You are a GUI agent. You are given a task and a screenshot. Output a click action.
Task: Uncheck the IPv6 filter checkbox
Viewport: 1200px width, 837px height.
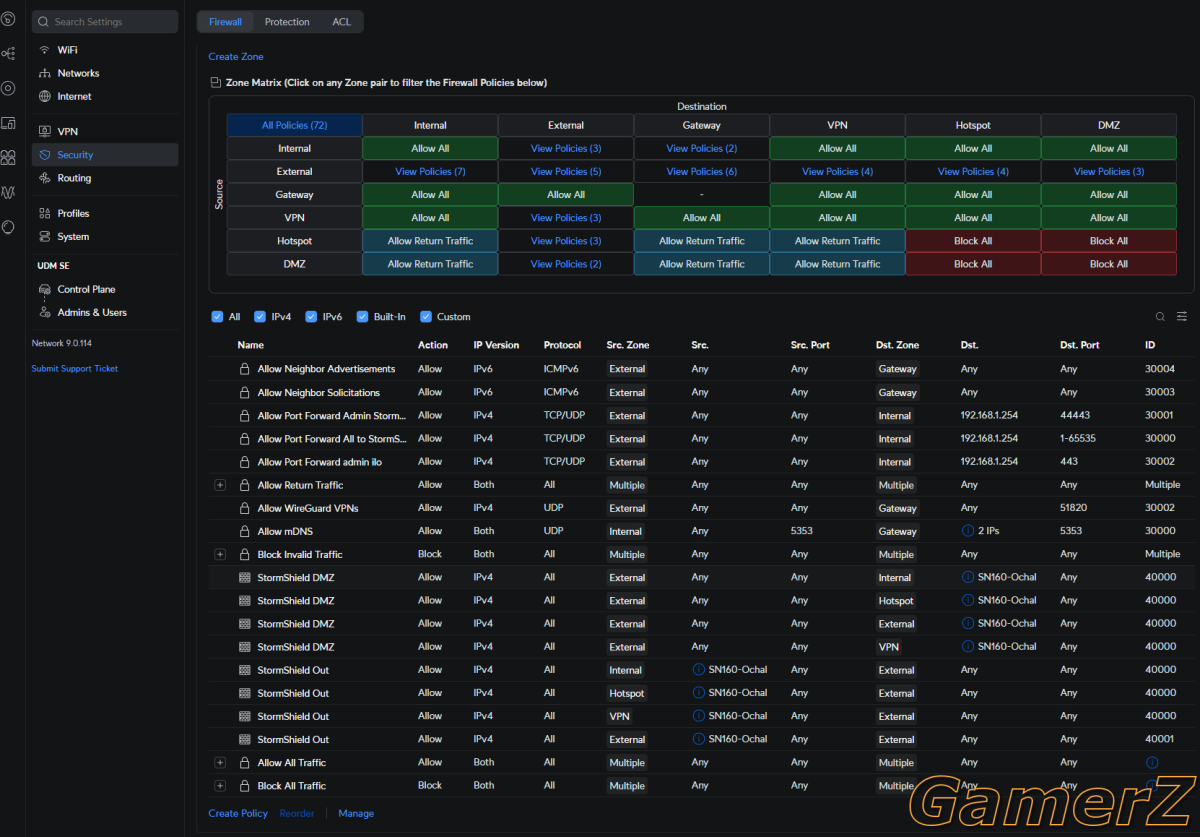[311, 317]
